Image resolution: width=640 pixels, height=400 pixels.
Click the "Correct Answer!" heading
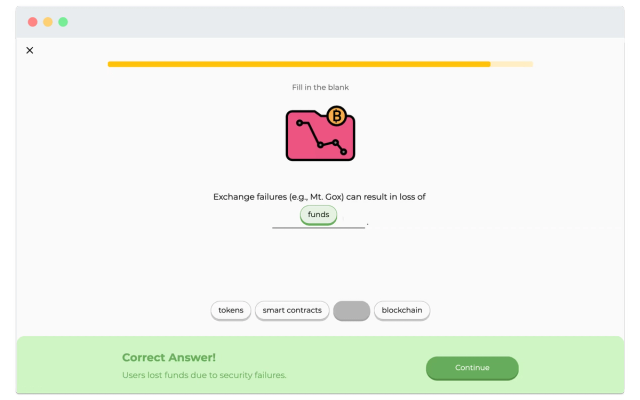[169, 358]
